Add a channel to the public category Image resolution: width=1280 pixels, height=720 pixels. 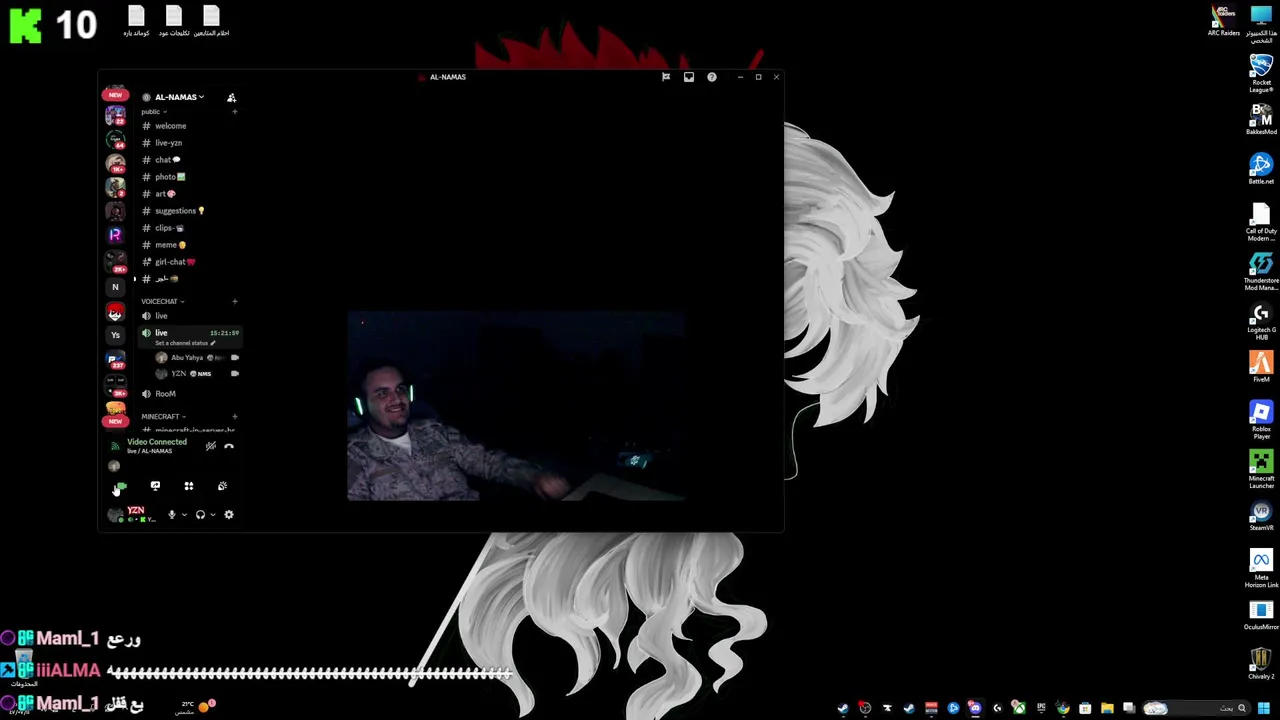point(235,112)
